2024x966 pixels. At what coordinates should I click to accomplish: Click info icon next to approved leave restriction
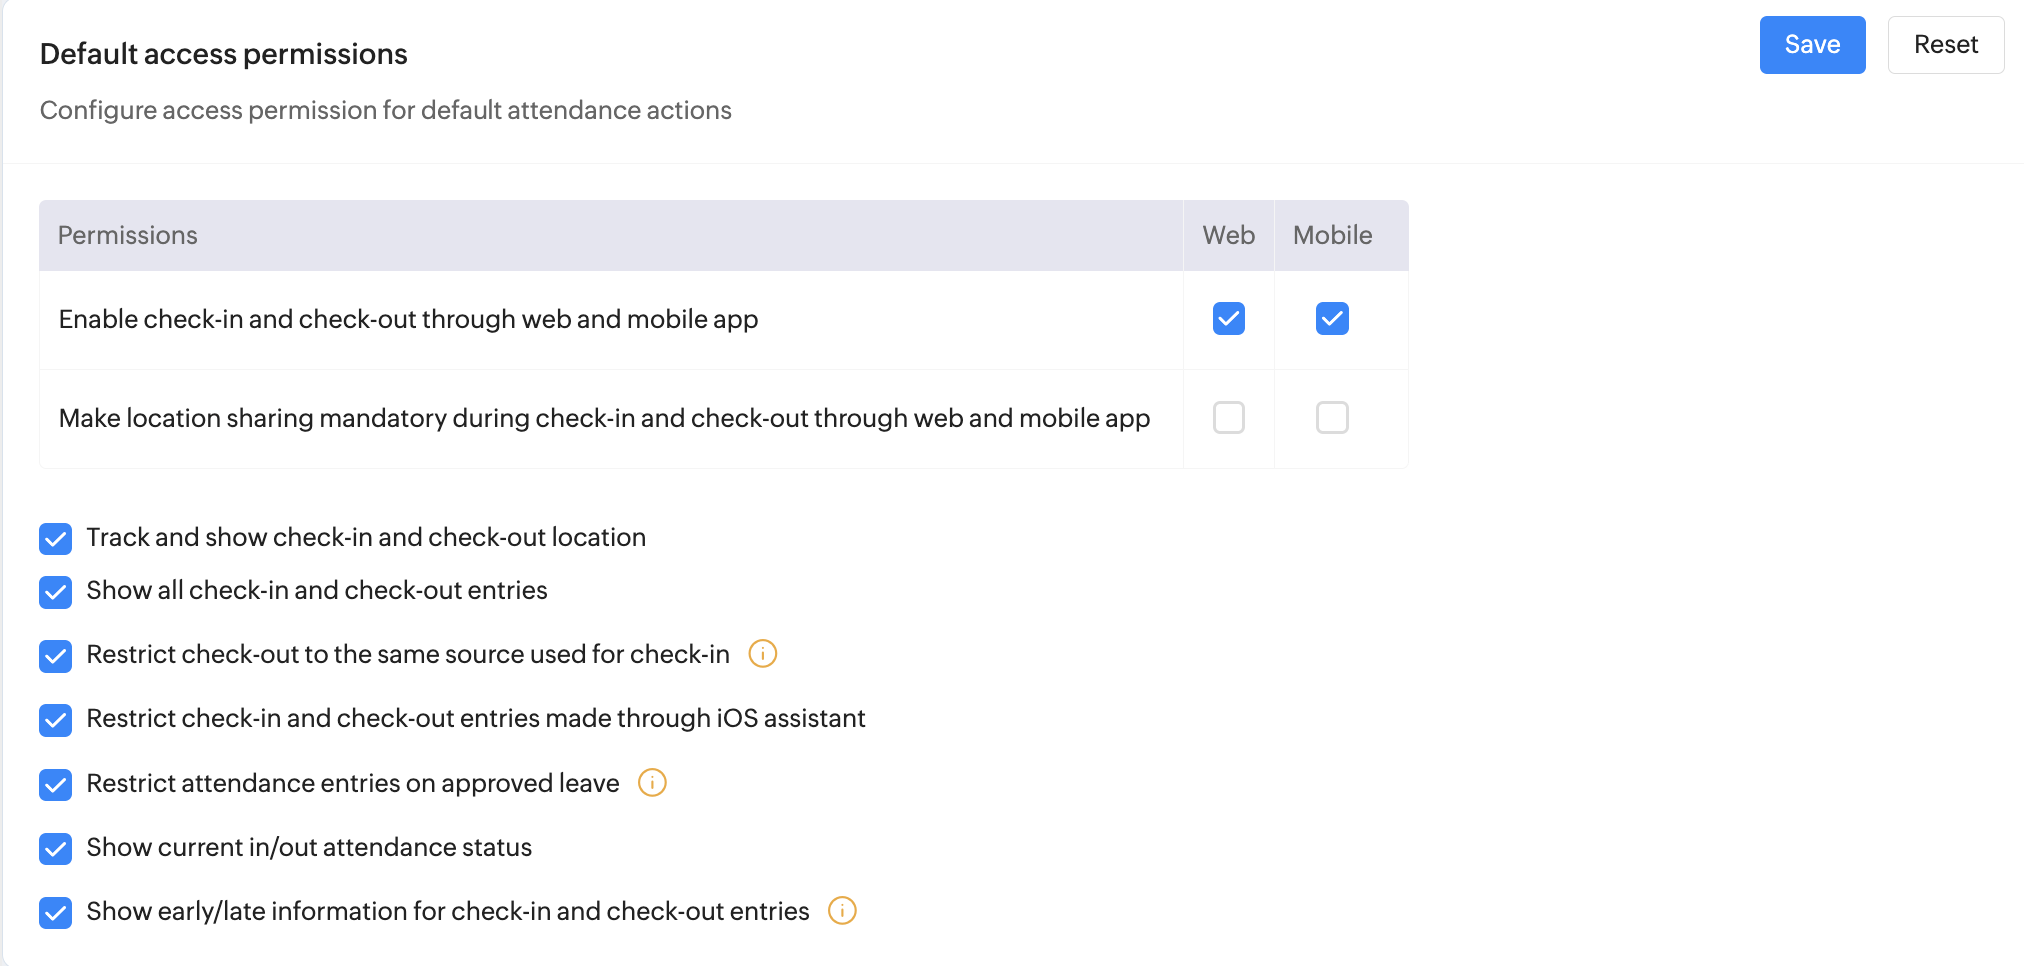[652, 783]
